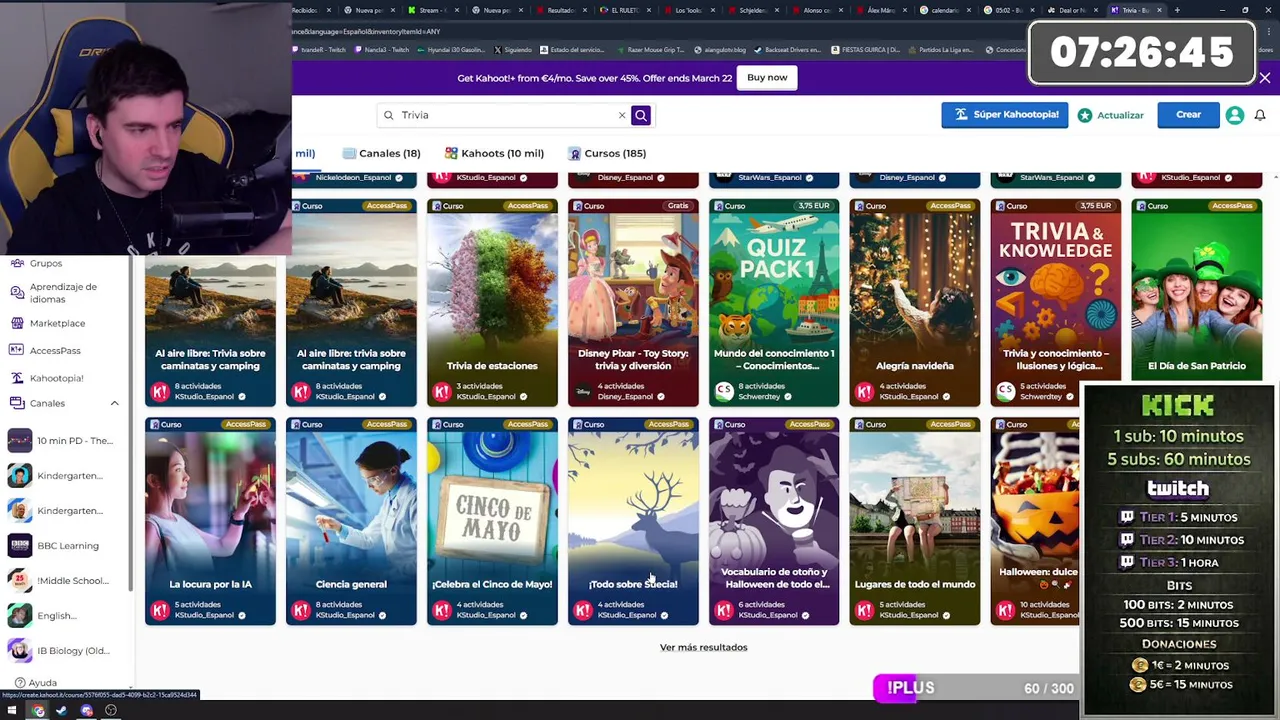Open Trivia de estaciones course card
The height and width of the screenshot is (720, 1280).
pos(492,303)
